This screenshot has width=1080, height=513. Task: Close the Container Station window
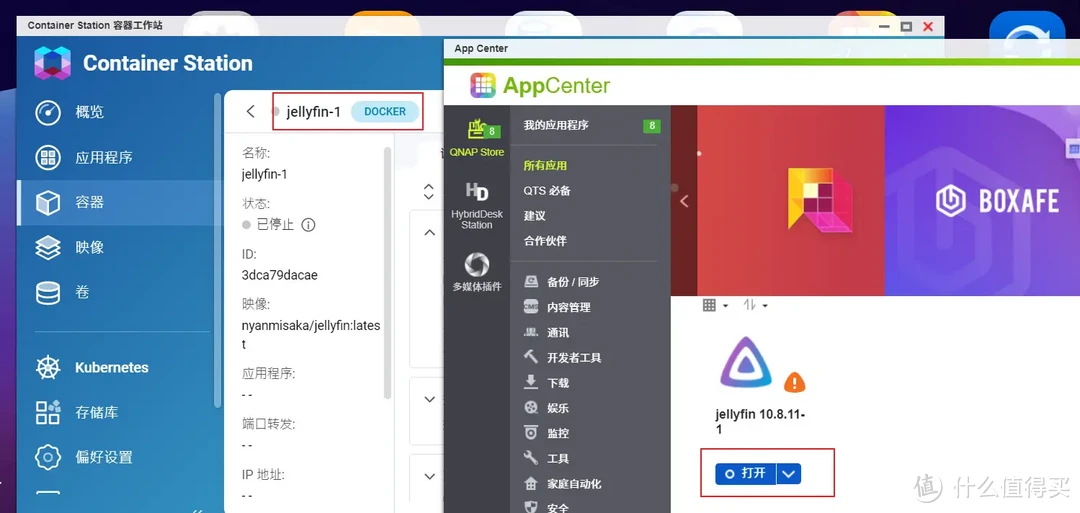[928, 26]
